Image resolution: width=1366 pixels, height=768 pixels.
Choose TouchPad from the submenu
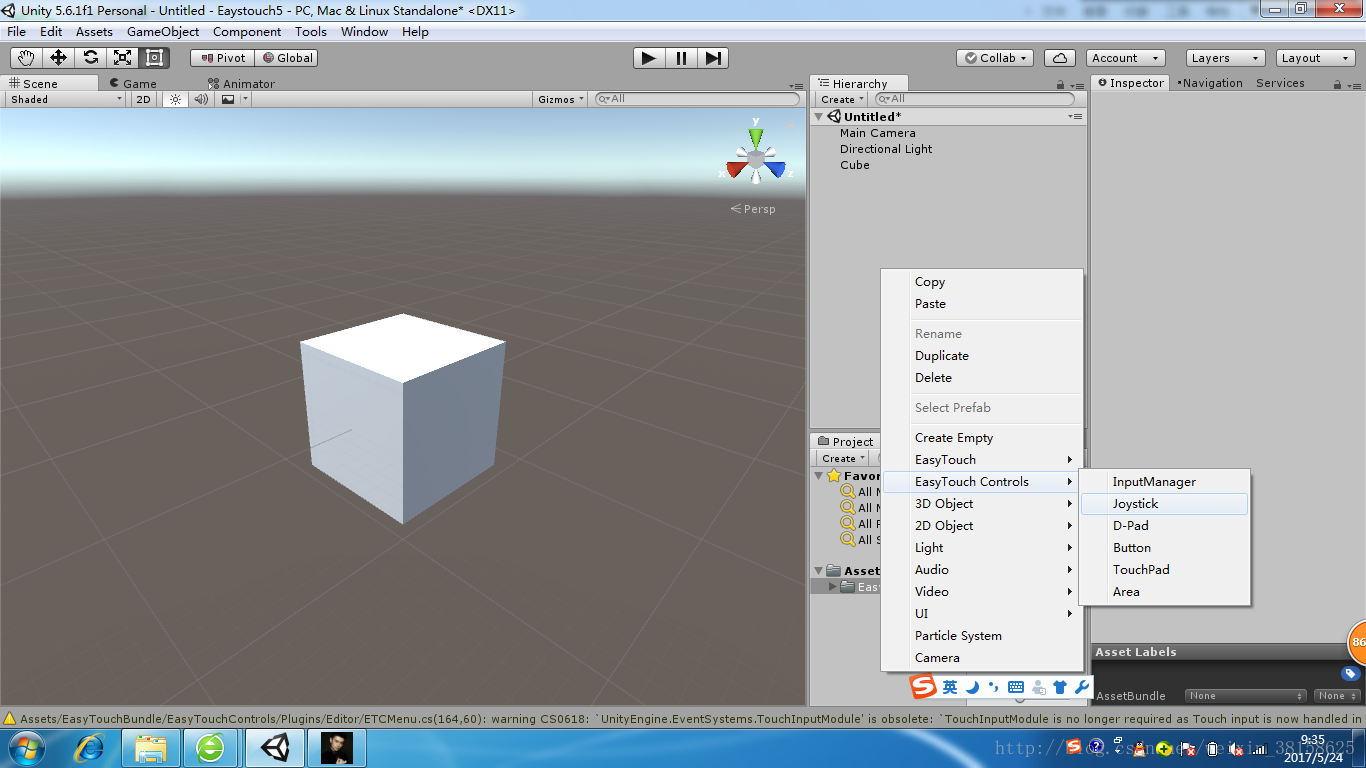click(1164, 570)
